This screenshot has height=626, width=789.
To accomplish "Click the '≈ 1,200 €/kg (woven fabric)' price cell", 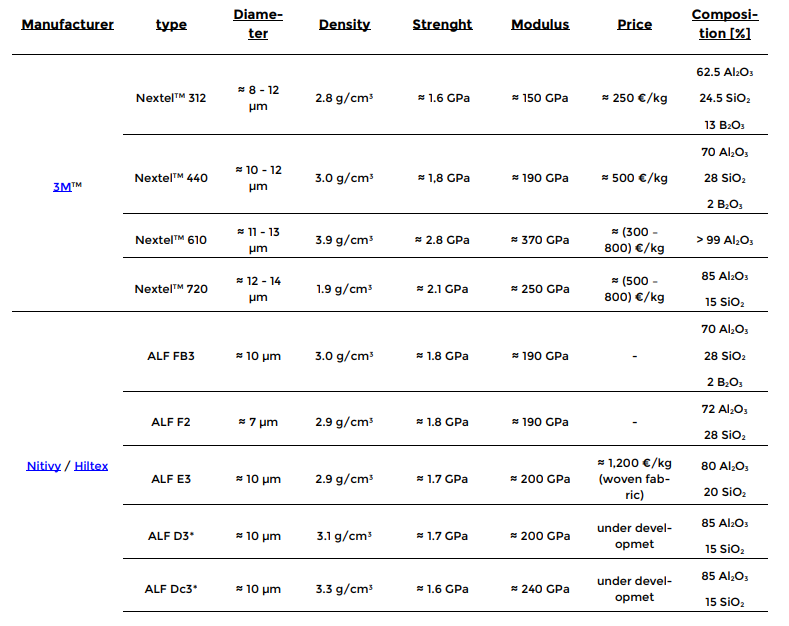I will [635, 479].
